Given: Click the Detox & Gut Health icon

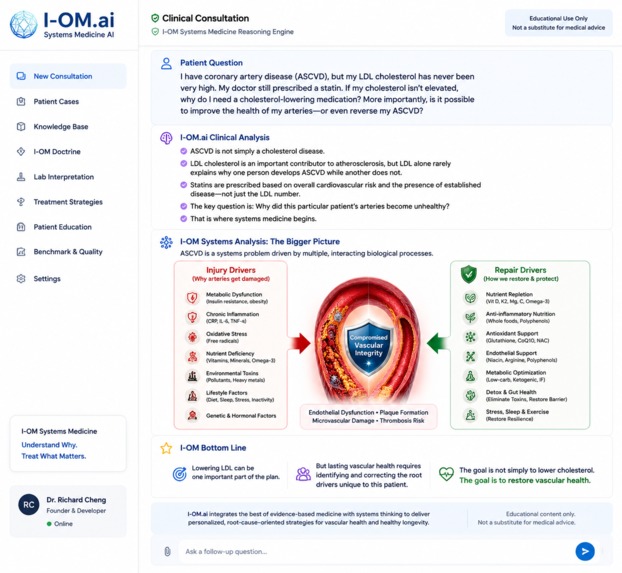Looking at the screenshot, I should (x=470, y=396).
